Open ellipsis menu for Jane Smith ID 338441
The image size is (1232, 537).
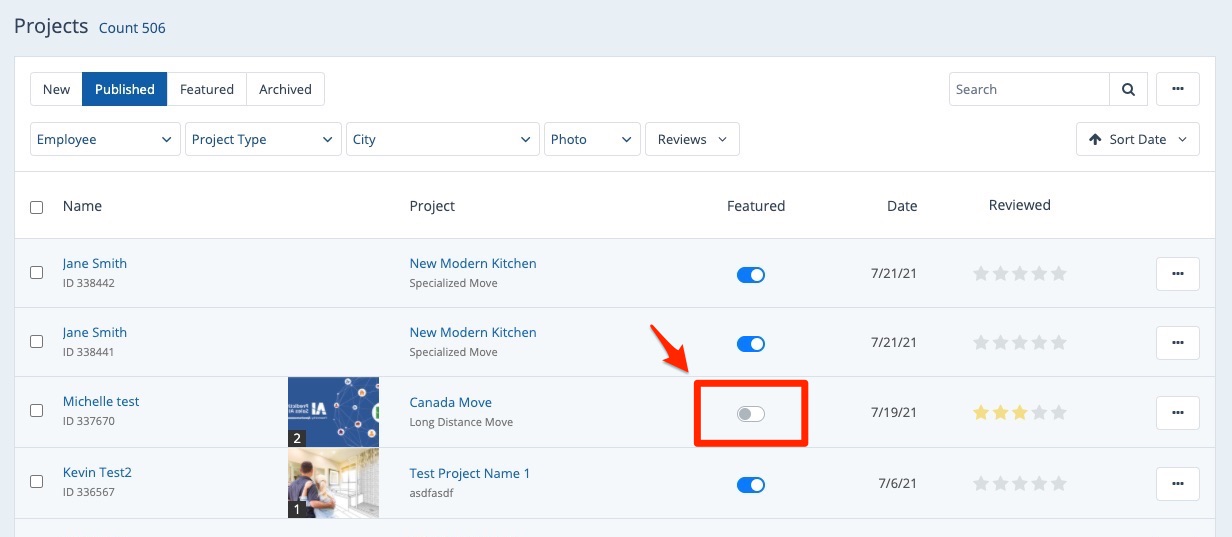tap(1178, 342)
